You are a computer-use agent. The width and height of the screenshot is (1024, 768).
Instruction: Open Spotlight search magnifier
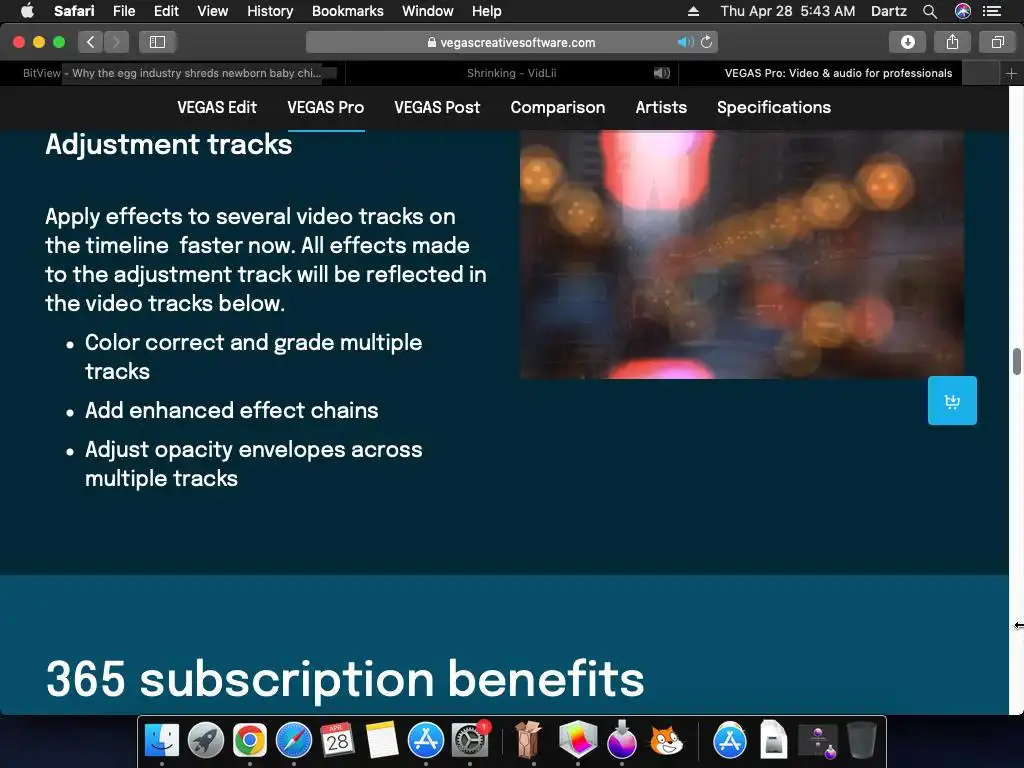click(930, 11)
